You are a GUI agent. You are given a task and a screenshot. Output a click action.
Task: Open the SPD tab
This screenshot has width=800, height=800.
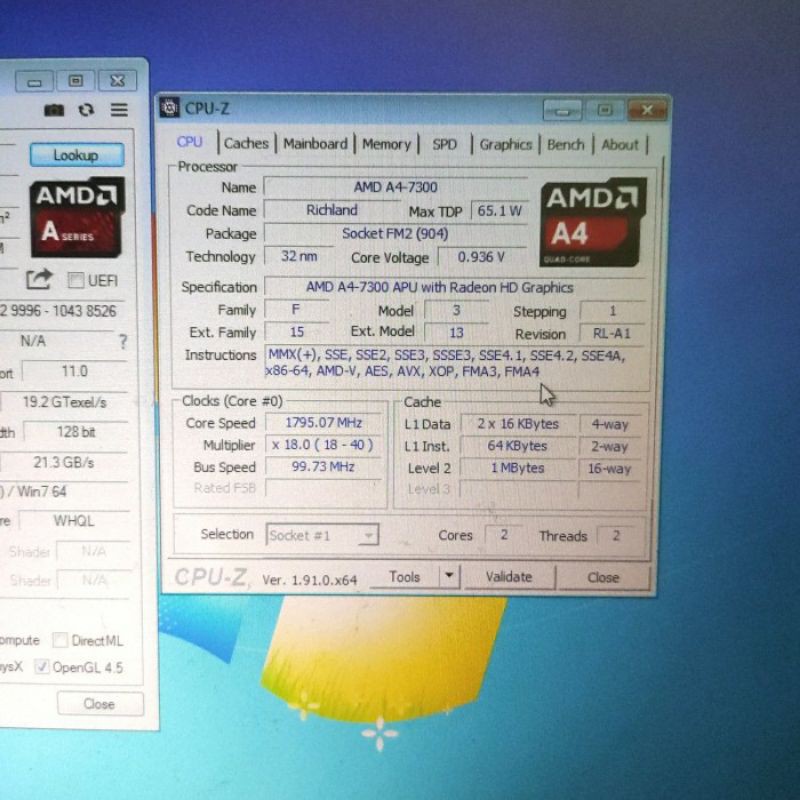(x=444, y=144)
